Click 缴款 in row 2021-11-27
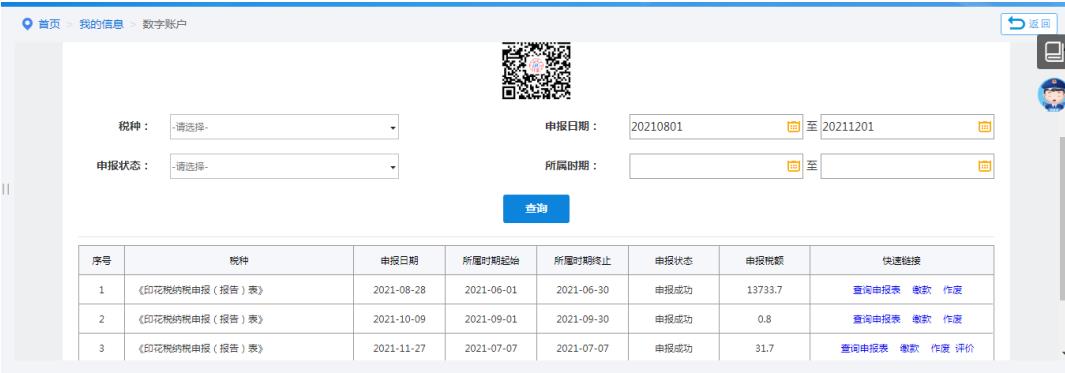The height and width of the screenshot is (373, 1065). click(x=909, y=349)
